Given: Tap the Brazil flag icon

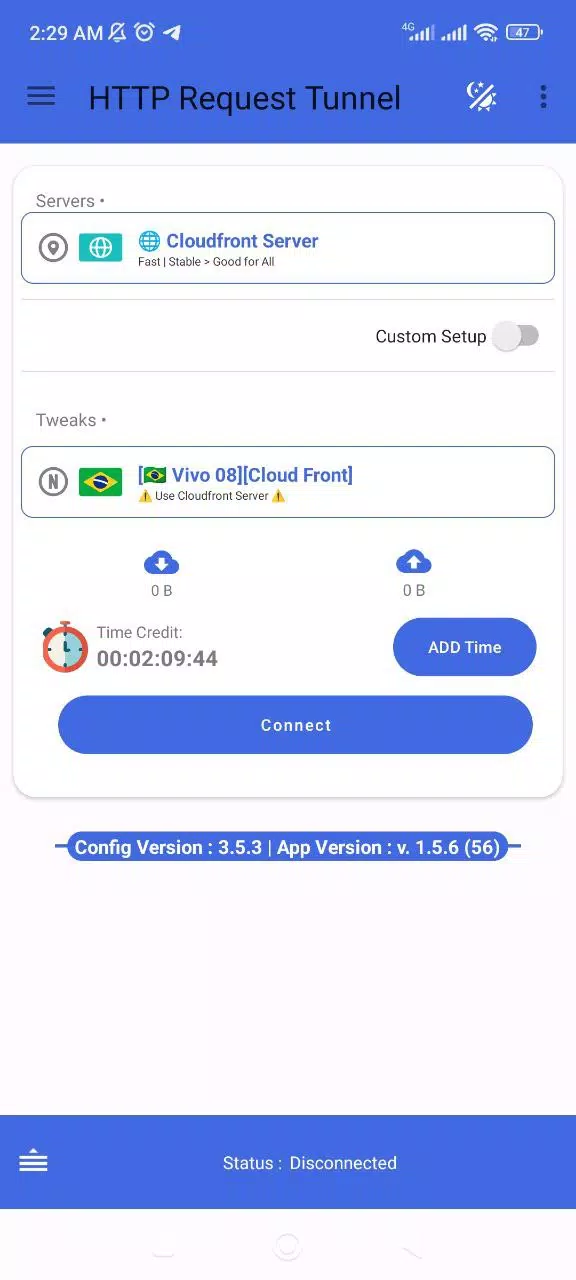Looking at the screenshot, I should click(x=100, y=482).
